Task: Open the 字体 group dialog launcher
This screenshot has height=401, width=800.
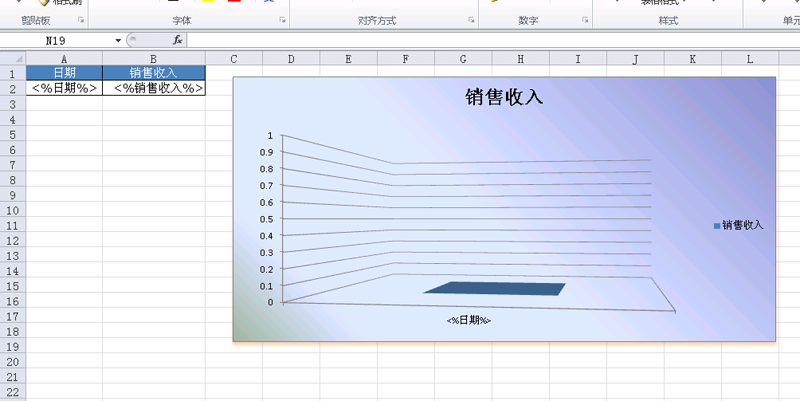Action: pos(282,20)
